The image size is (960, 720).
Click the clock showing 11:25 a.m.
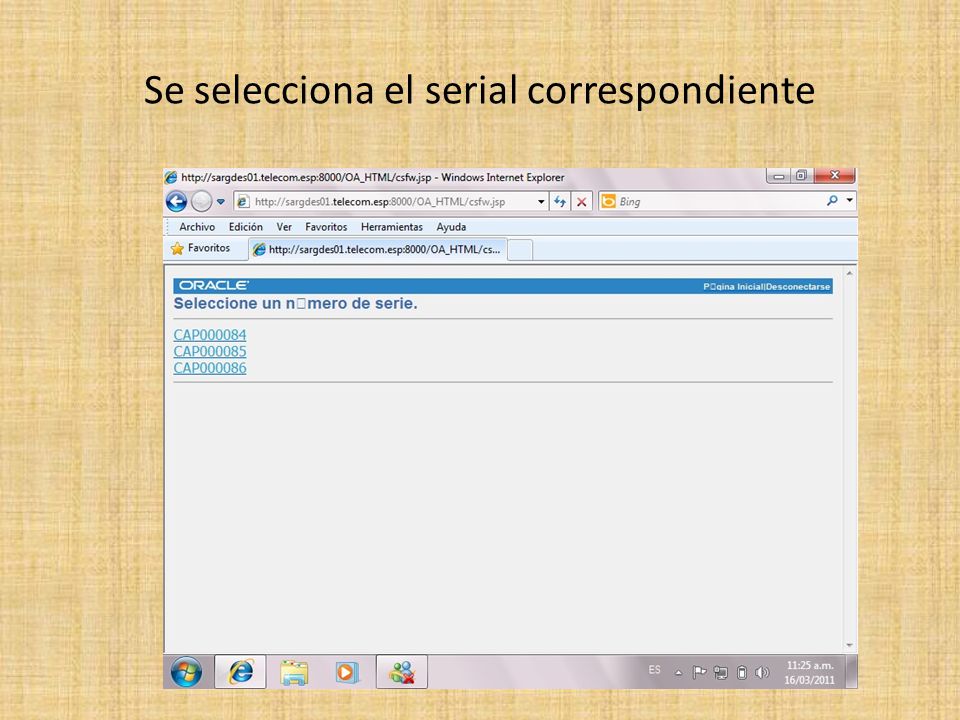(809, 672)
